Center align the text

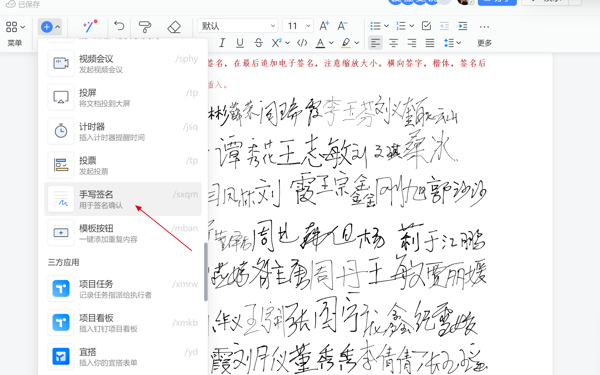(393, 43)
